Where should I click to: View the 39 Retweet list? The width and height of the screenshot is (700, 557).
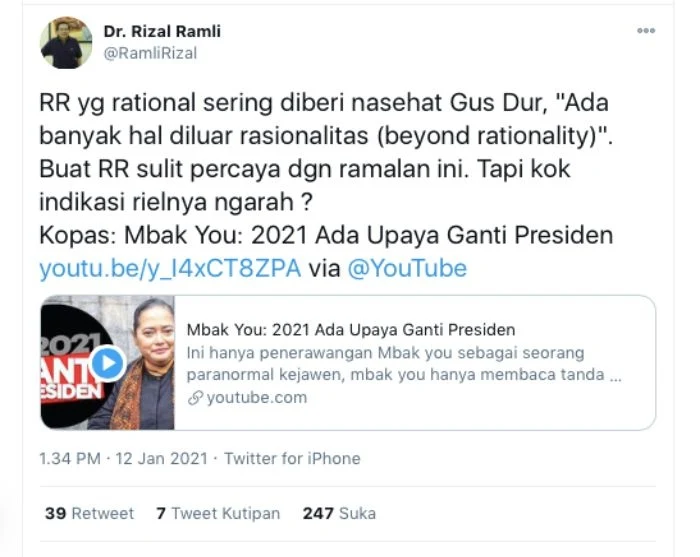click(x=89, y=513)
